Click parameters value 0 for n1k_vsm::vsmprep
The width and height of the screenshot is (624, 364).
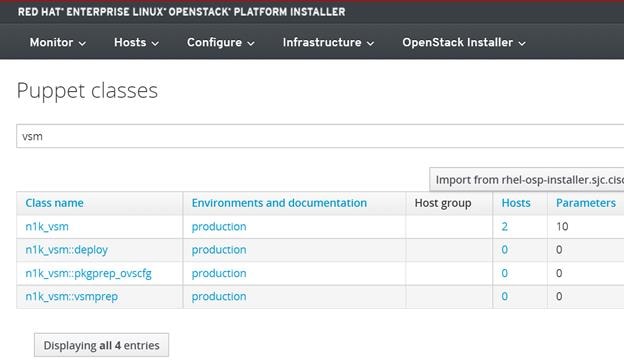[559, 296]
